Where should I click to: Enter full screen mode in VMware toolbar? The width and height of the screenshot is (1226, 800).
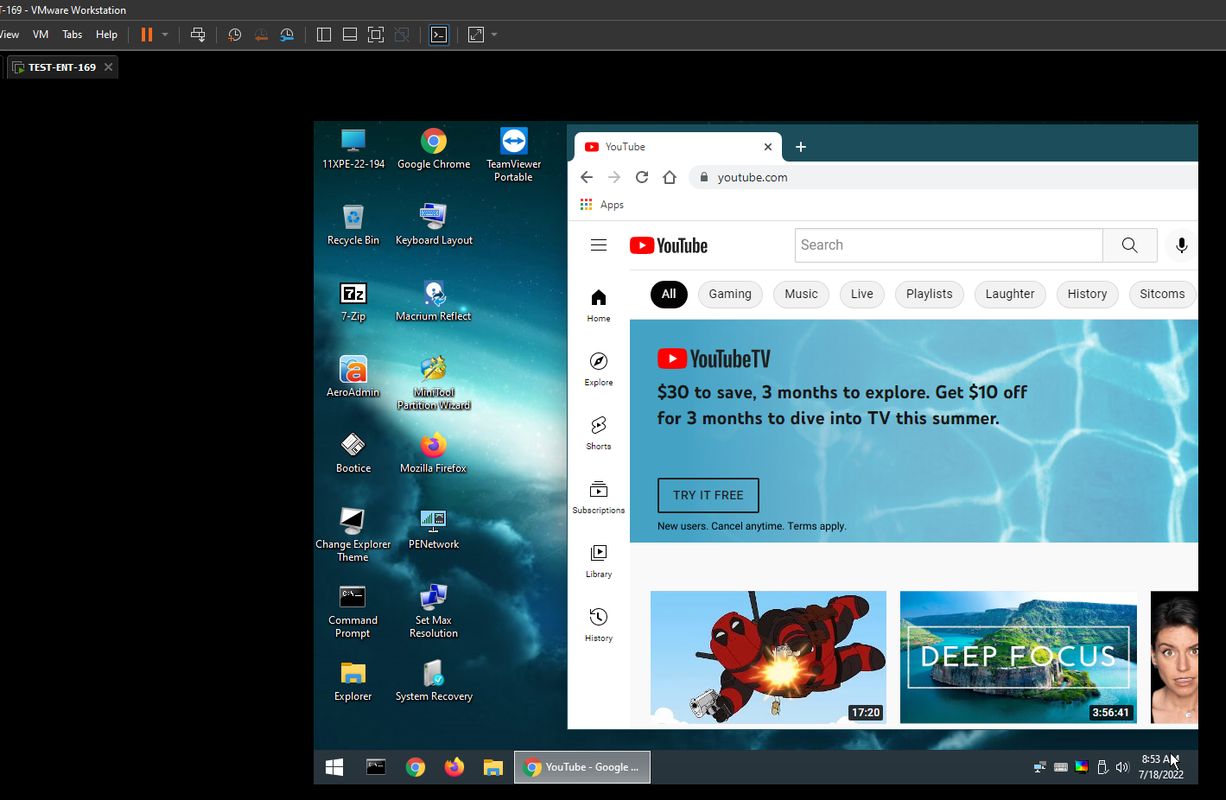376,34
